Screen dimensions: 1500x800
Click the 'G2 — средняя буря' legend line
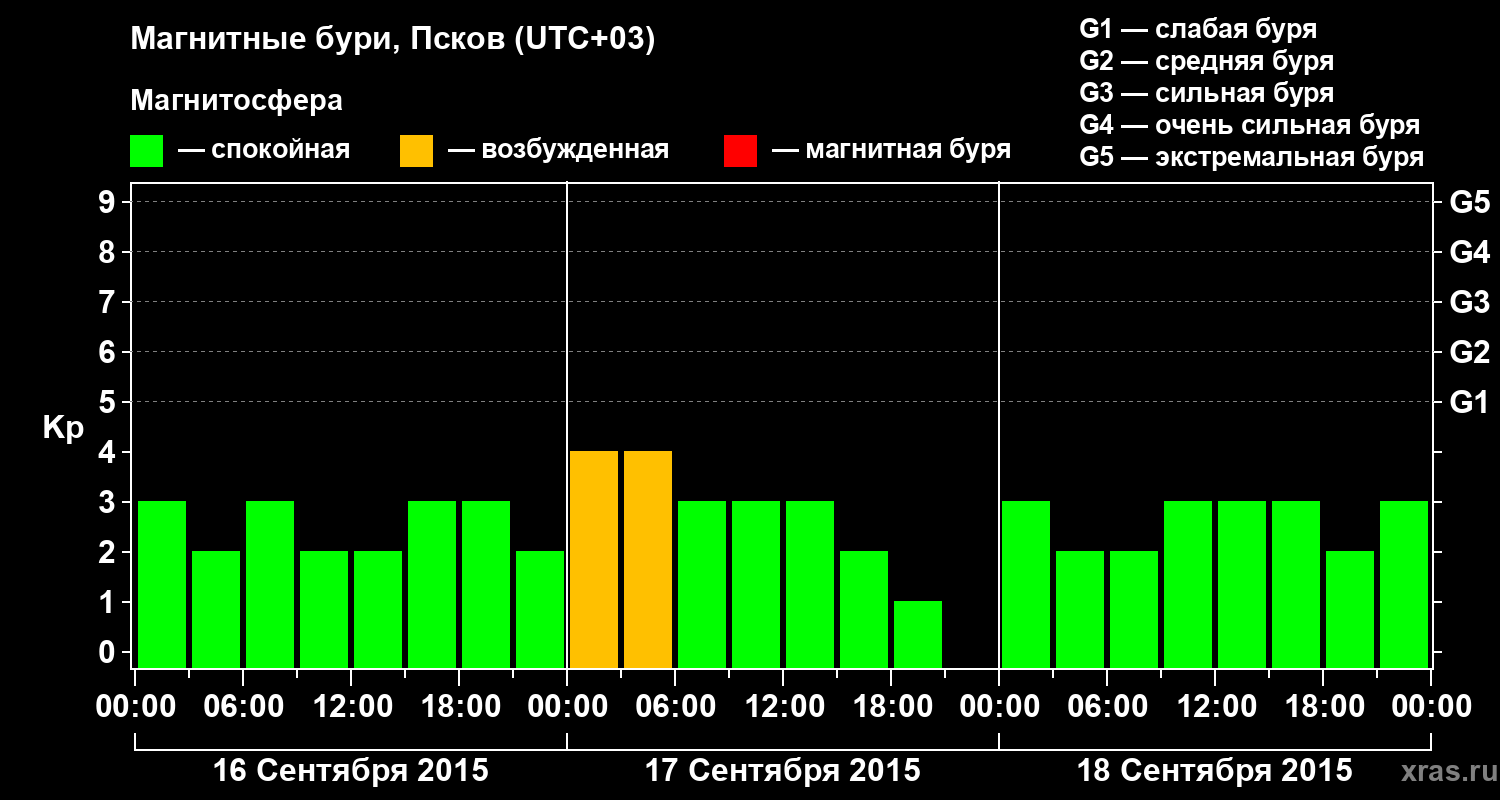pyautogui.click(x=1206, y=61)
